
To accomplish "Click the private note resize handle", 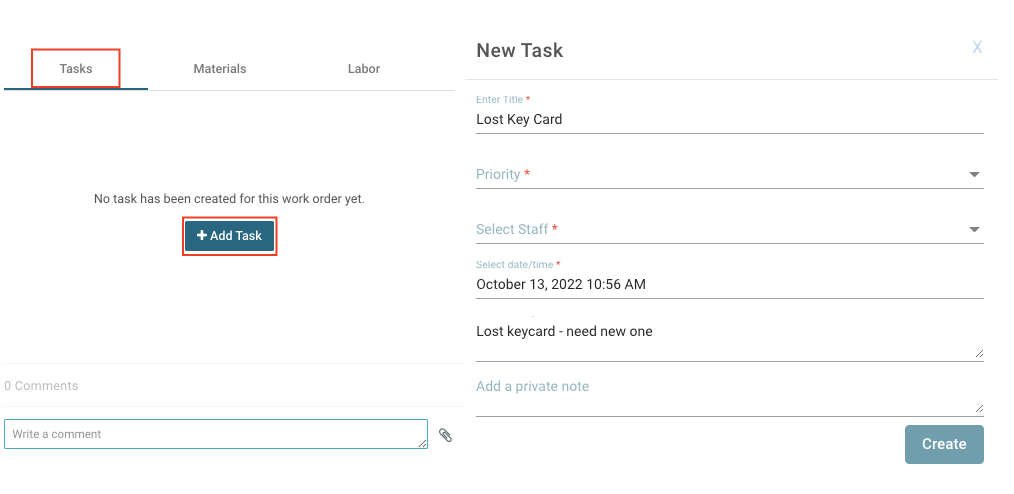I will [x=979, y=408].
